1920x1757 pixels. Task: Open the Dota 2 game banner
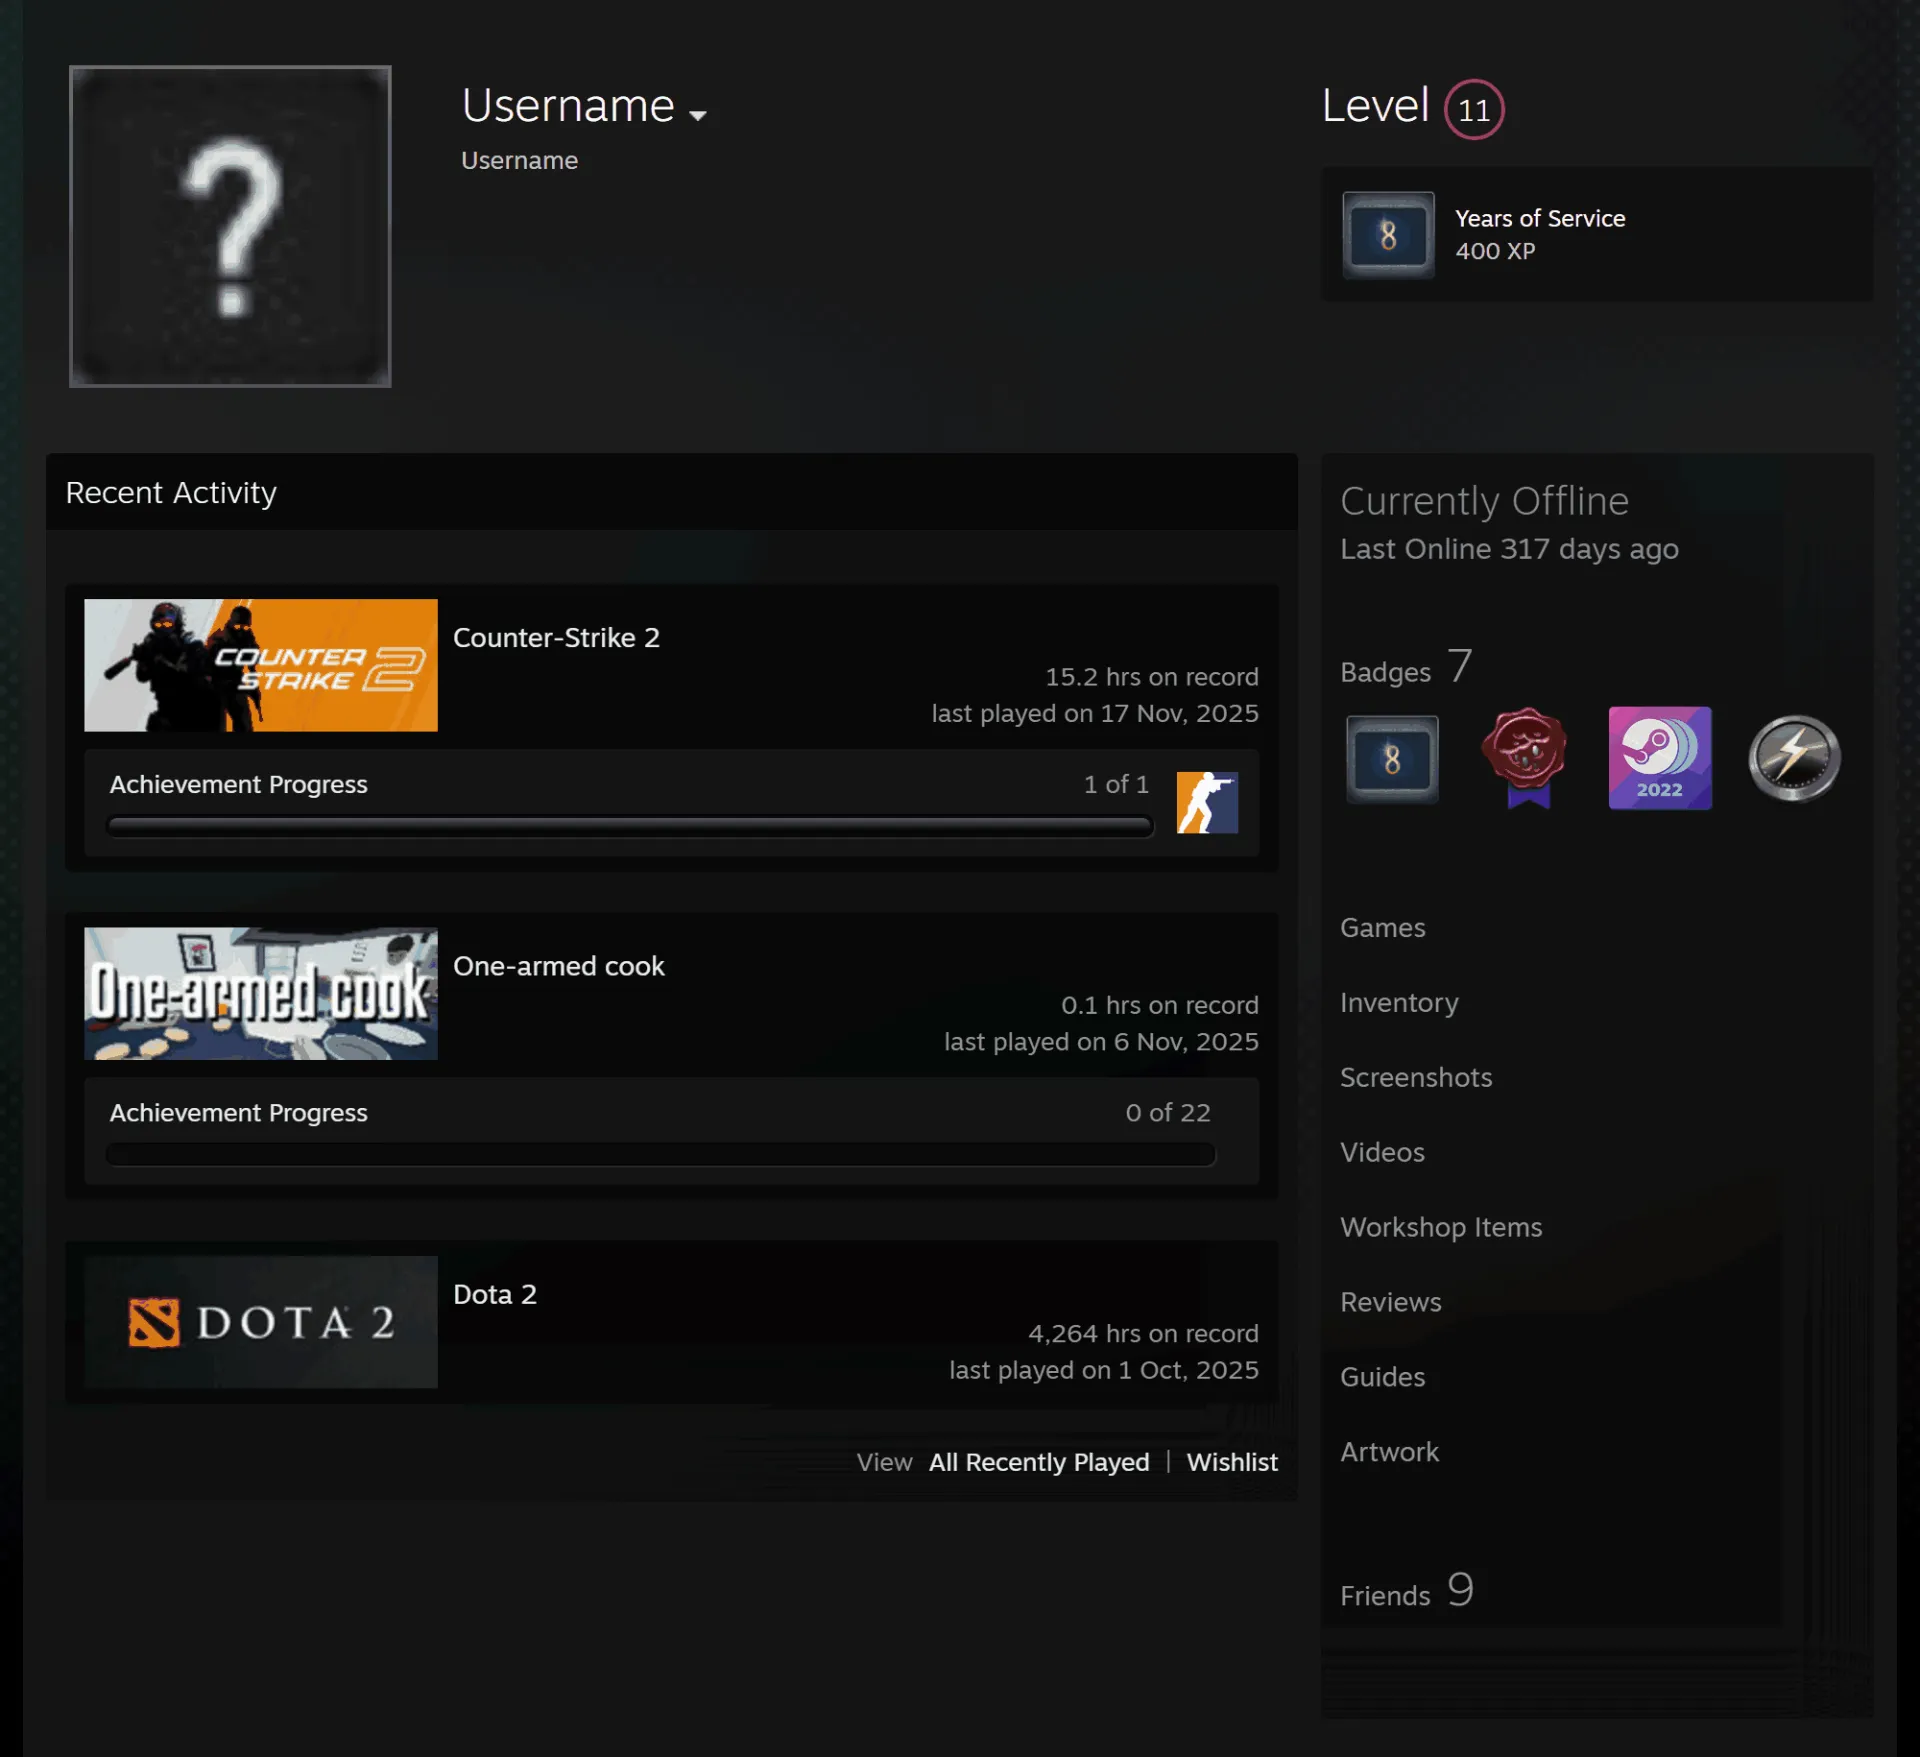261,1322
